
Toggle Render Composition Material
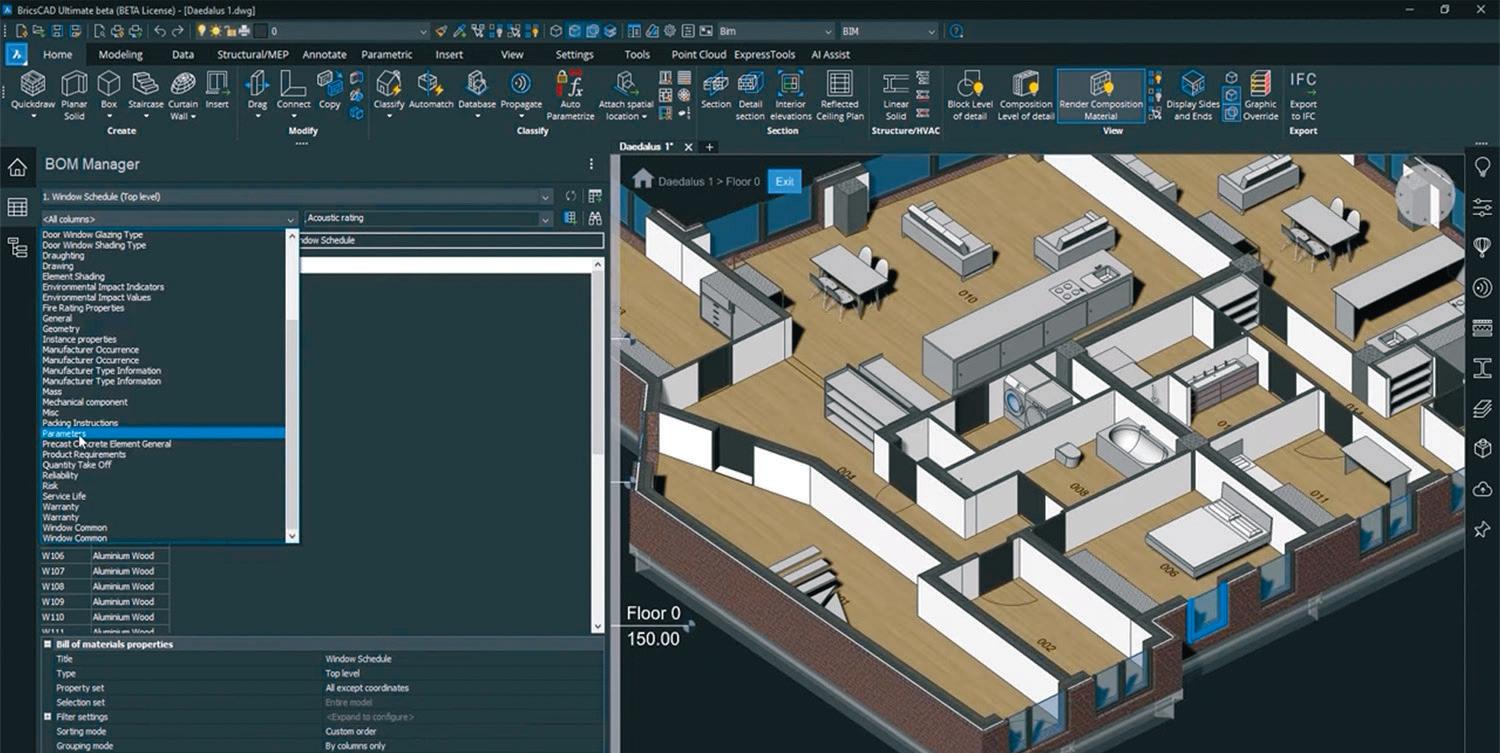(1101, 95)
